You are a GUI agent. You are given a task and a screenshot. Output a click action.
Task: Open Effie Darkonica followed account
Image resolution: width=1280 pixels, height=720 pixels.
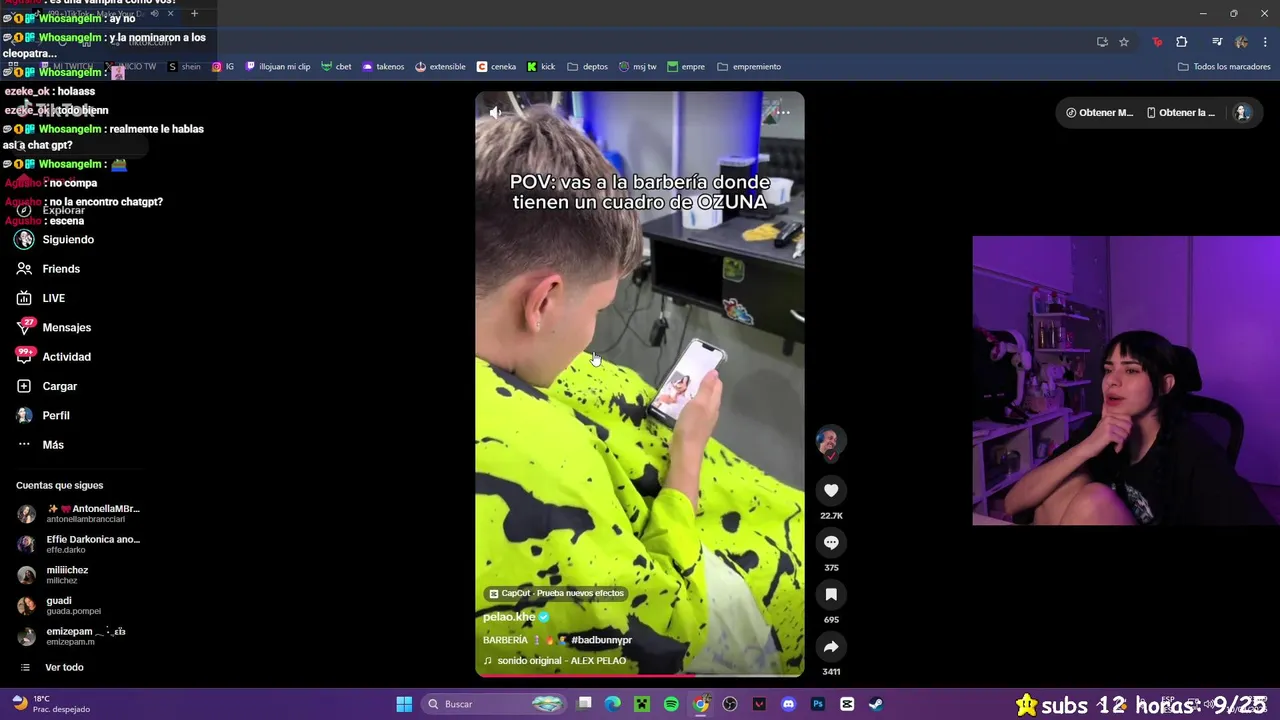click(x=80, y=544)
